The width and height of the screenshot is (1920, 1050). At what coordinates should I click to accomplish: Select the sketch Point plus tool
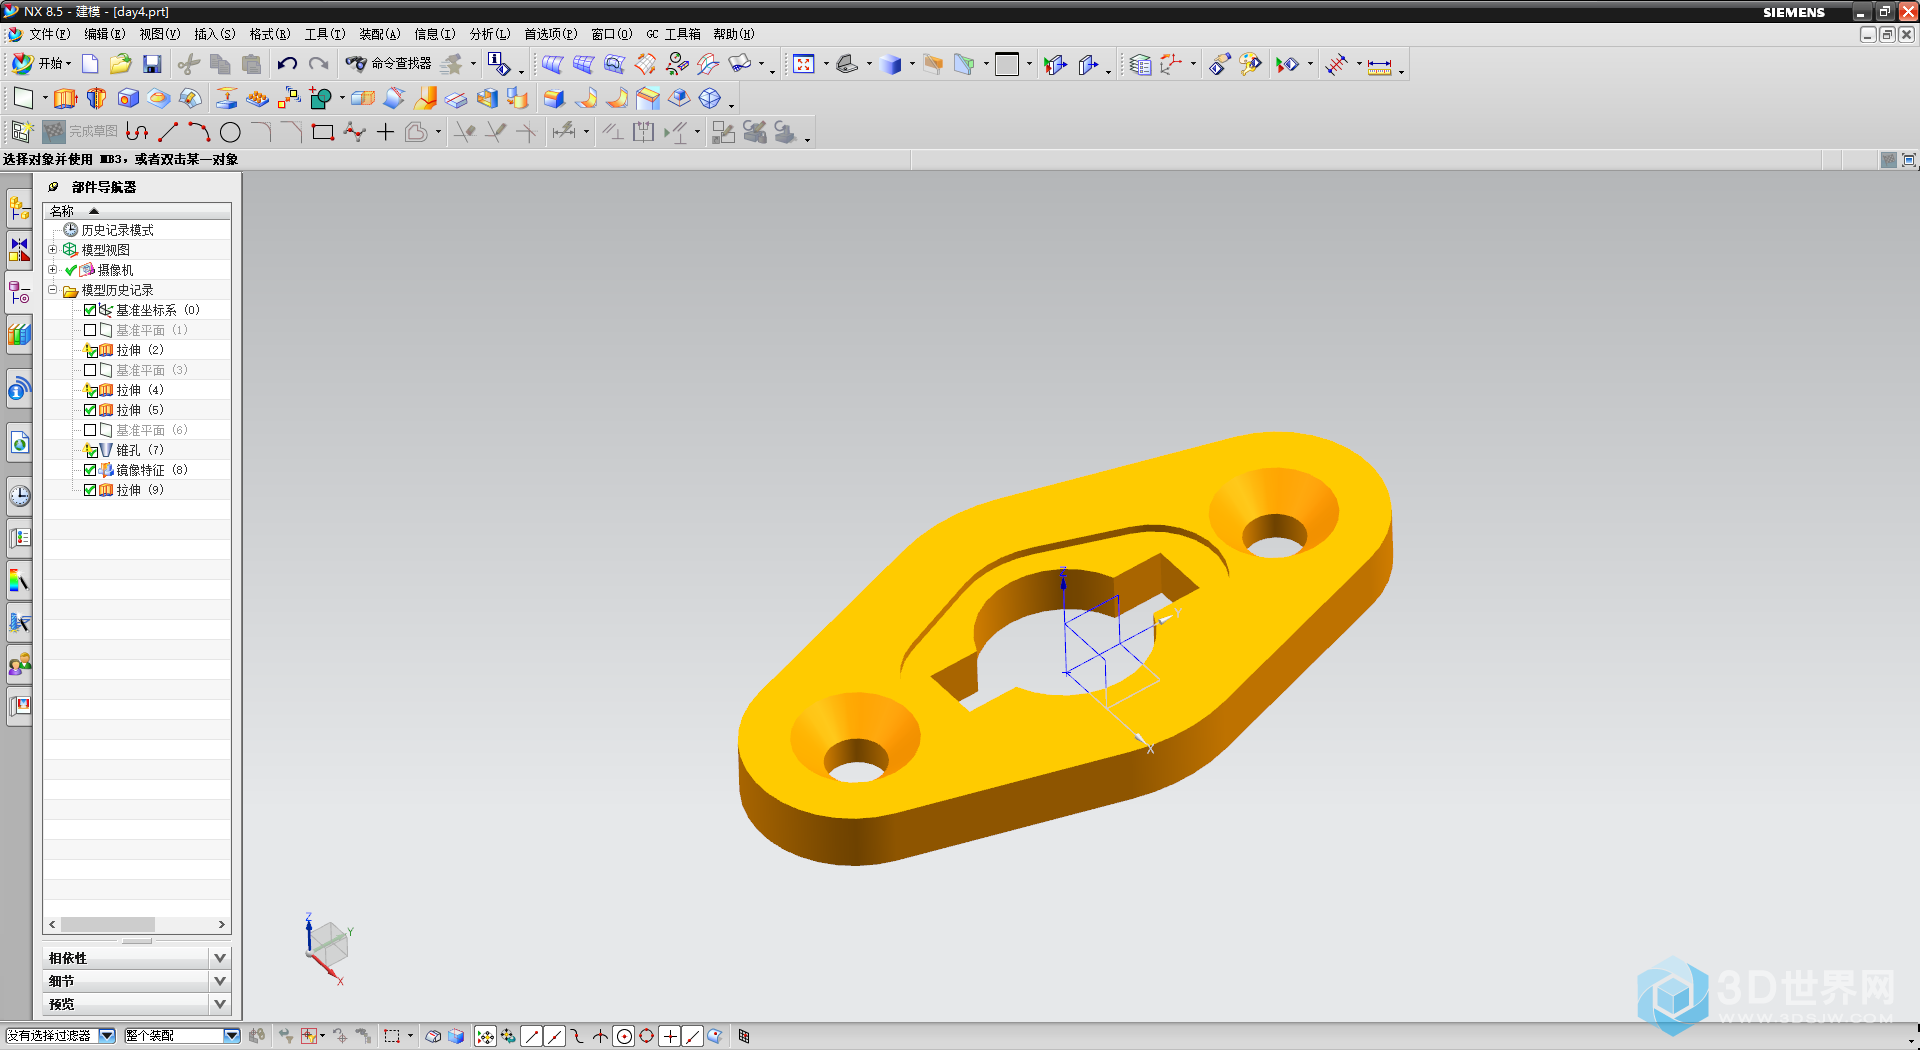[x=385, y=132]
